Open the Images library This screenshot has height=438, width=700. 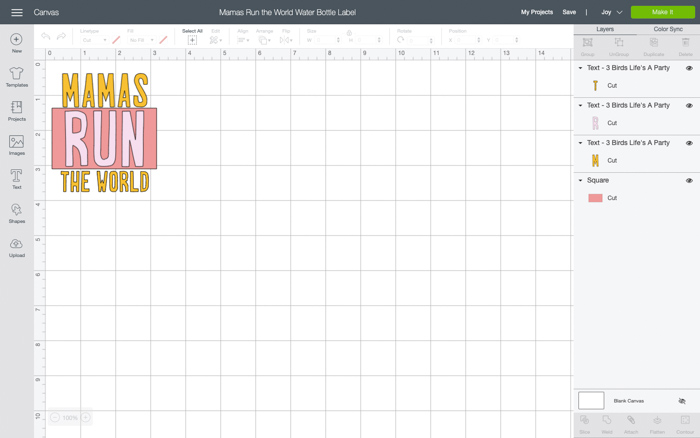[17, 145]
